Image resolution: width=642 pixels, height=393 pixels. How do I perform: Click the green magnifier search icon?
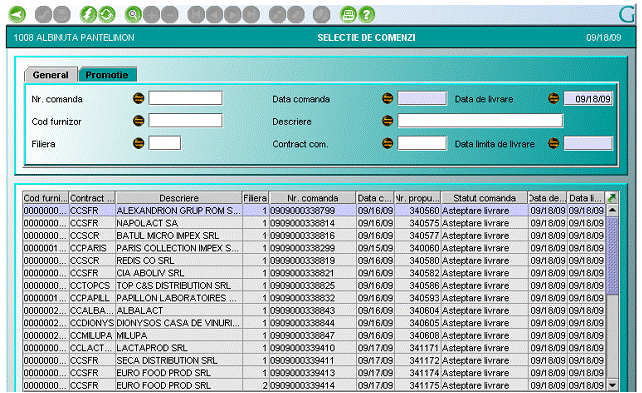click(133, 15)
